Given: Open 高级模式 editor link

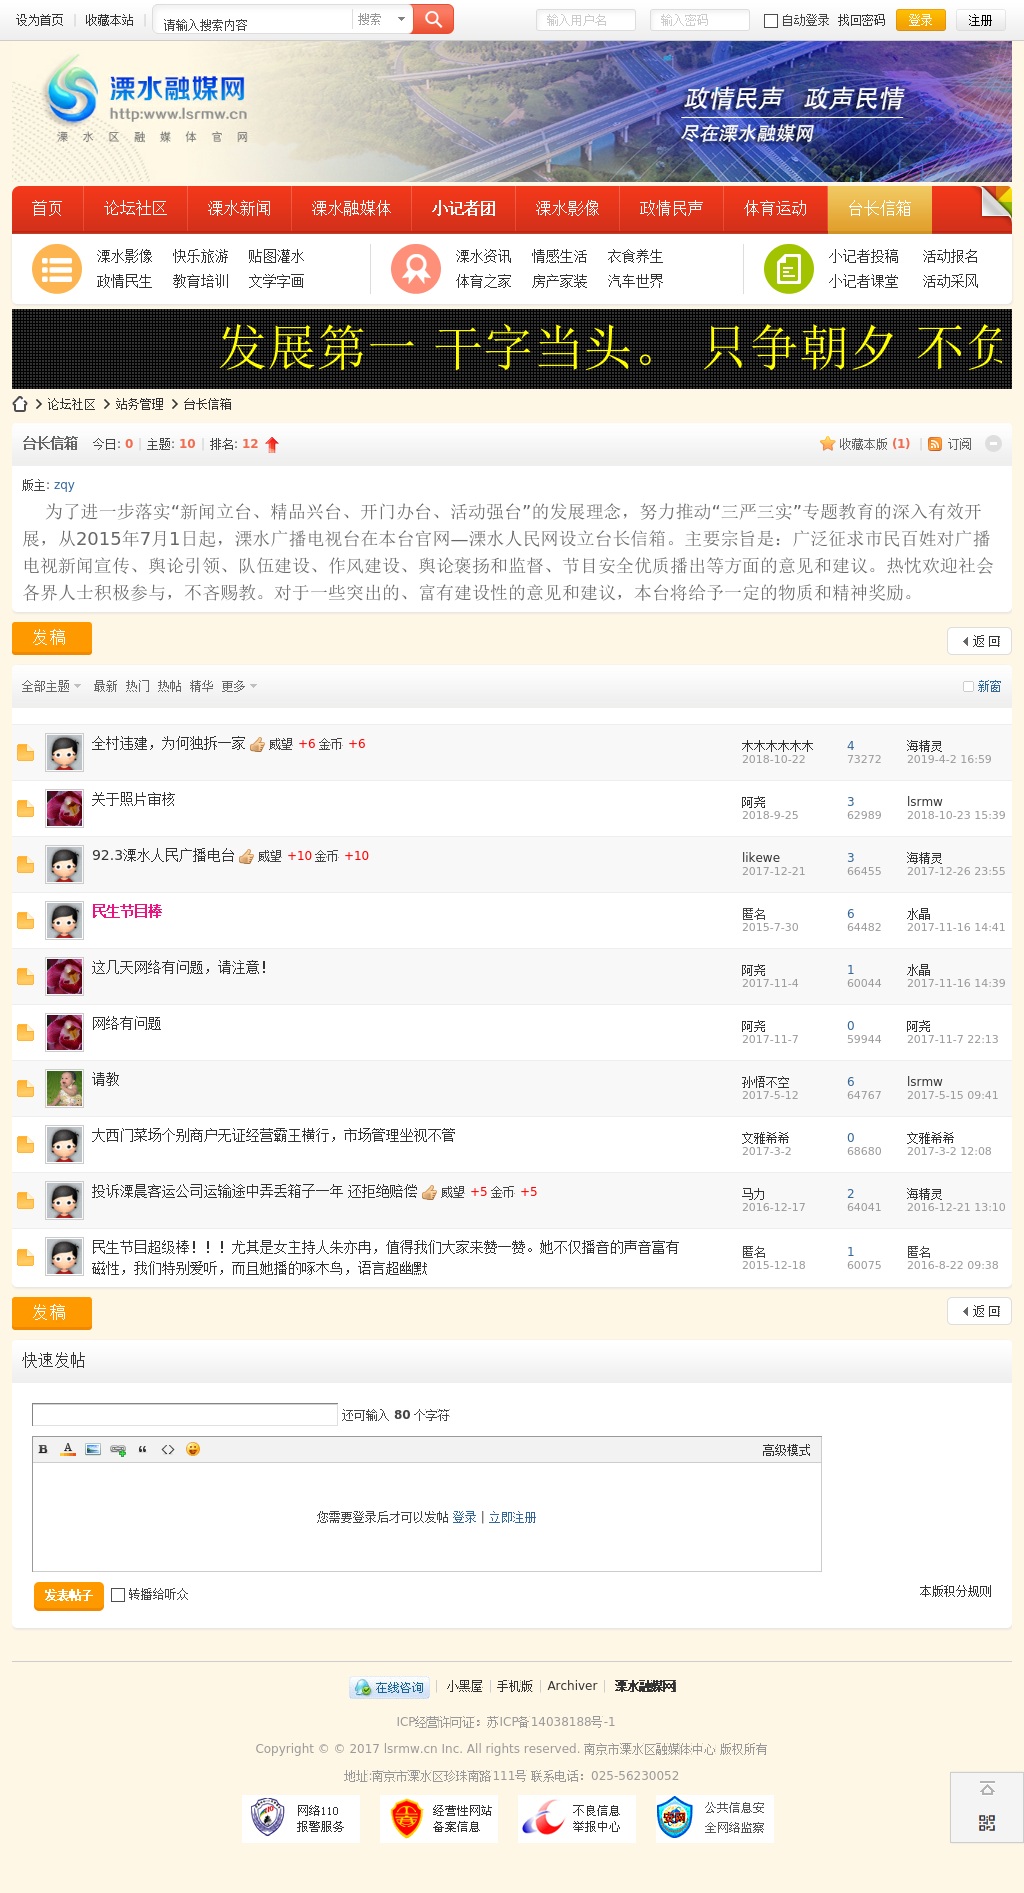Looking at the screenshot, I should (786, 1450).
